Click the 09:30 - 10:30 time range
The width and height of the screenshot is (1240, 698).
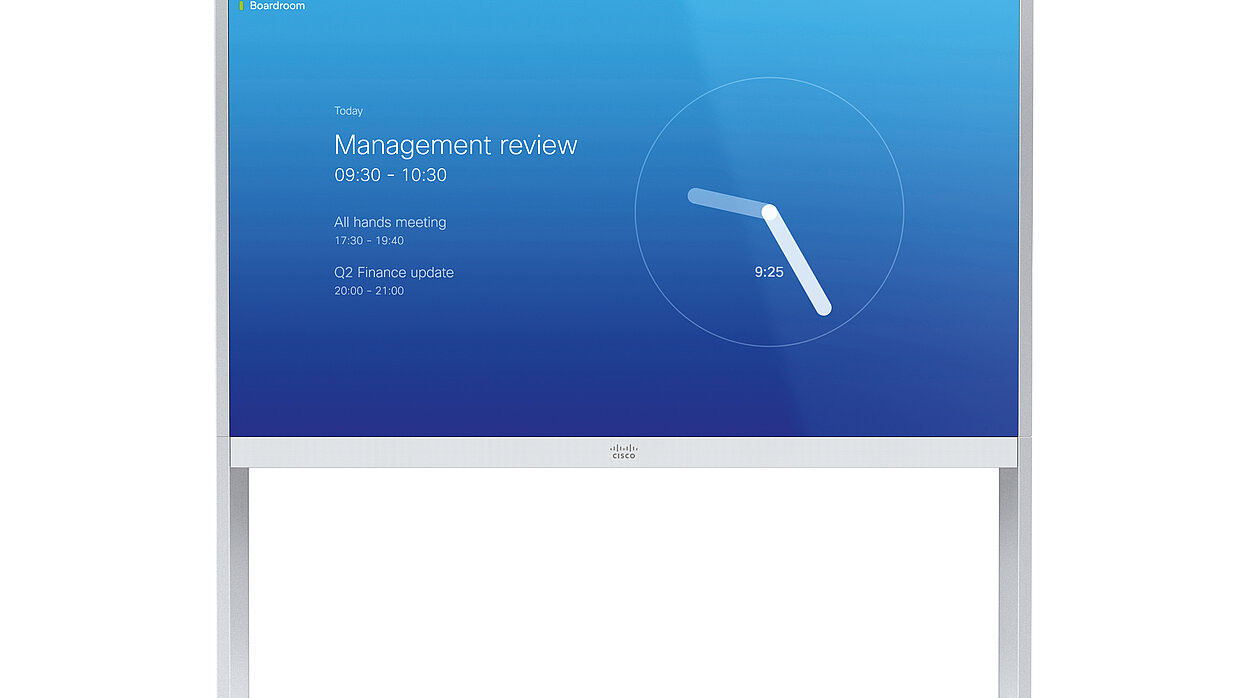tap(390, 175)
